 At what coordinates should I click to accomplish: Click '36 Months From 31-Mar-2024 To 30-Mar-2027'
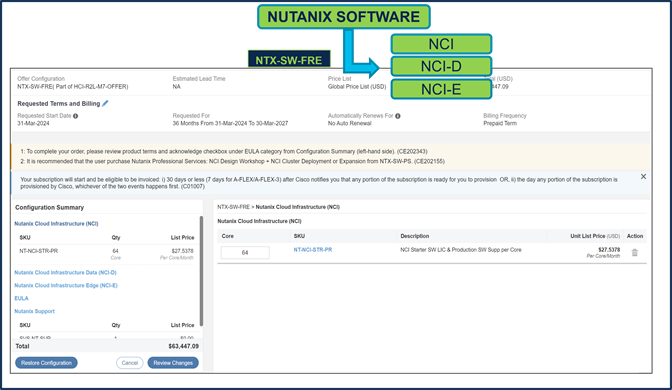tap(230, 123)
